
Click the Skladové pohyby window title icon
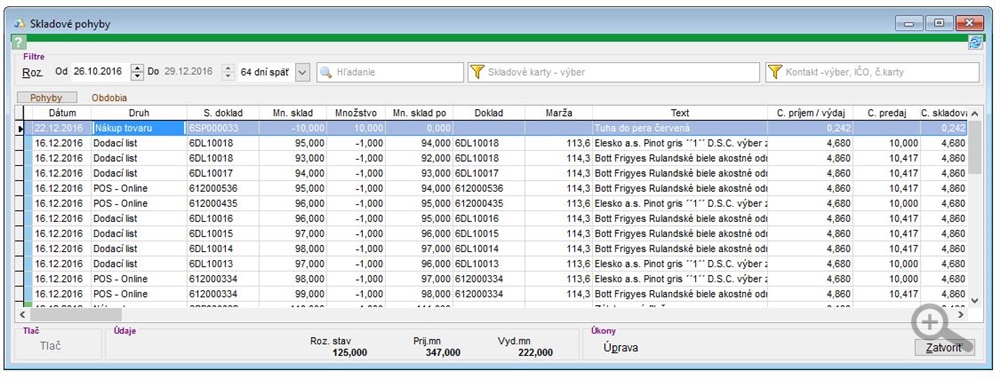pos(20,24)
